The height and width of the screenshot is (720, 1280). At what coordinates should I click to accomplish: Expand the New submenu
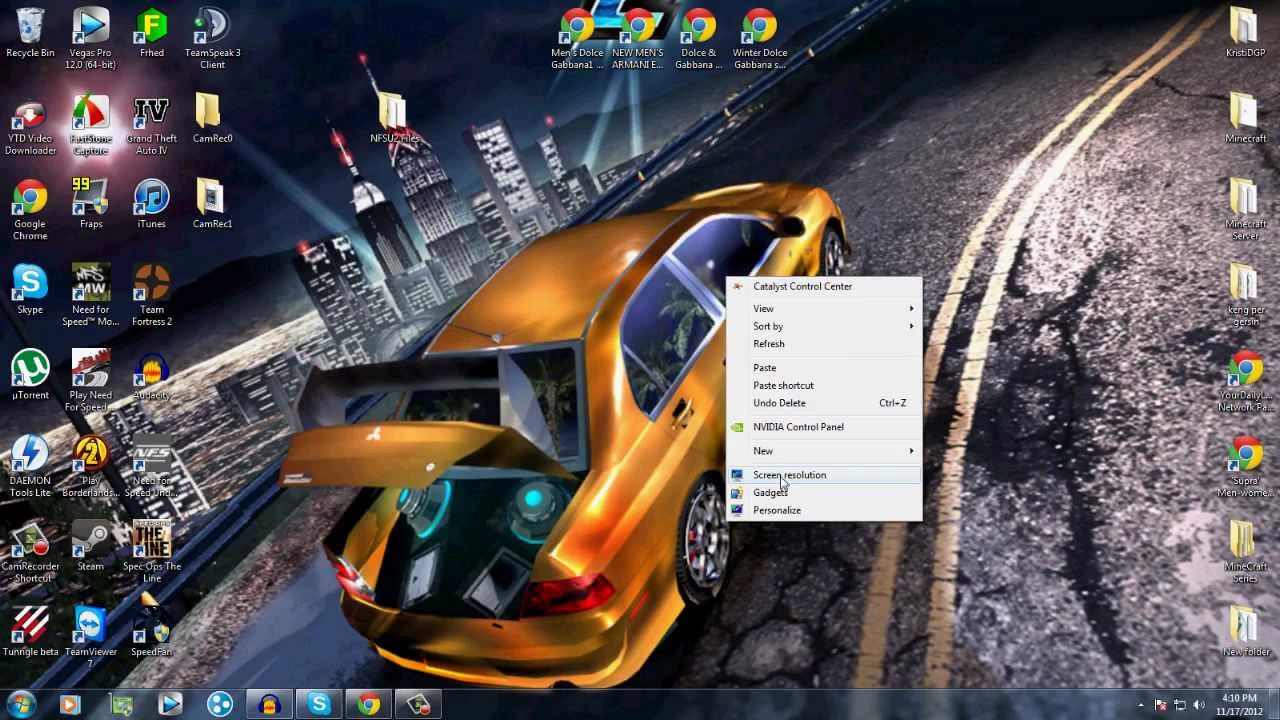point(823,451)
